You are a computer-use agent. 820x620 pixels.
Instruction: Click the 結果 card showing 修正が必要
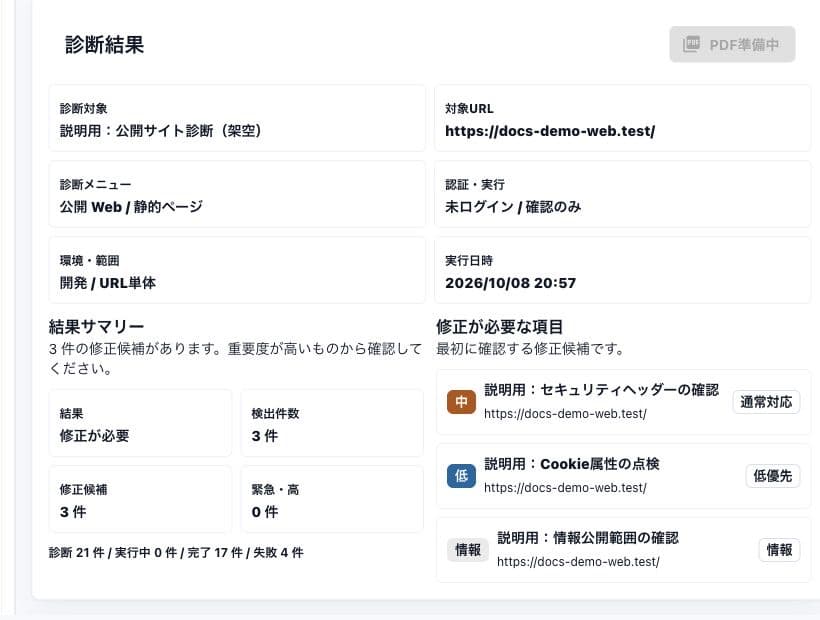[140, 423]
